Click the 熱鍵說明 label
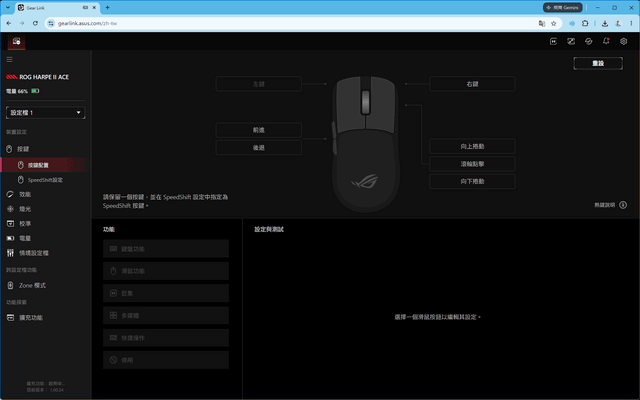The width and height of the screenshot is (640, 400). tap(604, 205)
